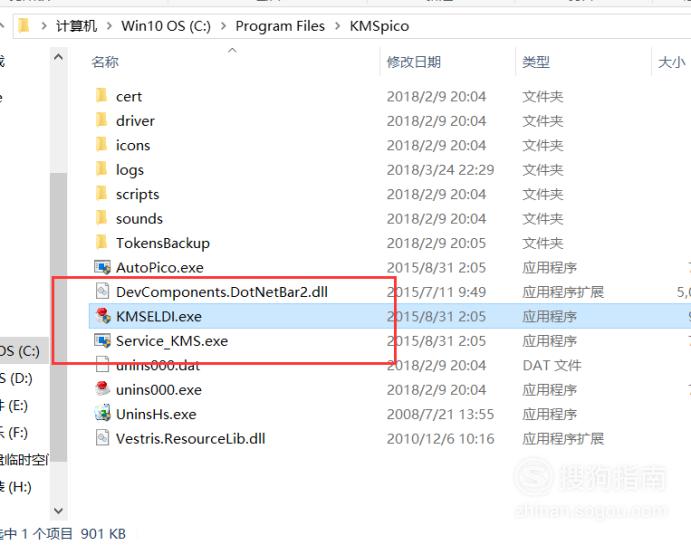Click the KMSpico breadcrumb

[379, 26]
